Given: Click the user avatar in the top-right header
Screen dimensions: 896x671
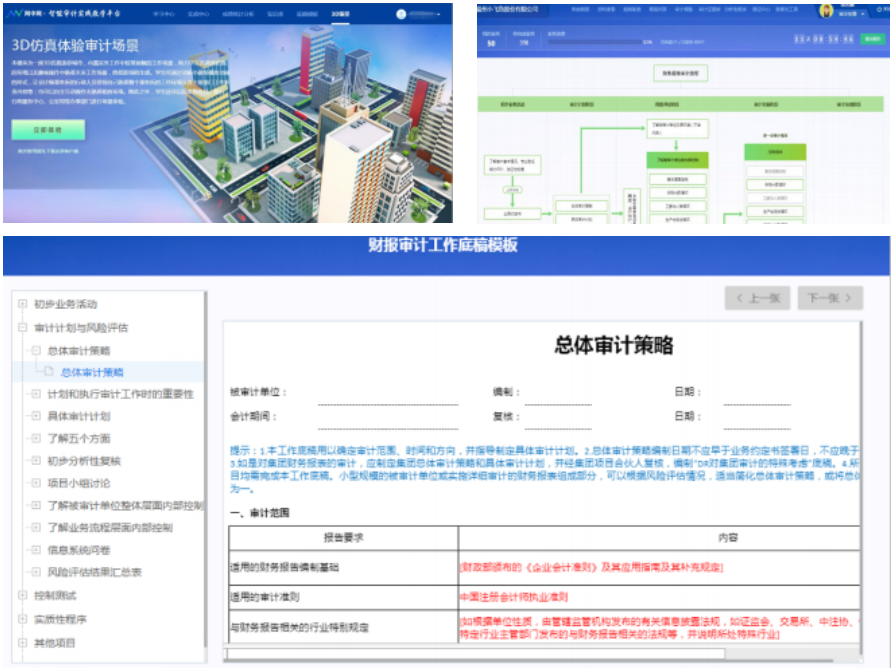Looking at the screenshot, I should (x=826, y=10).
